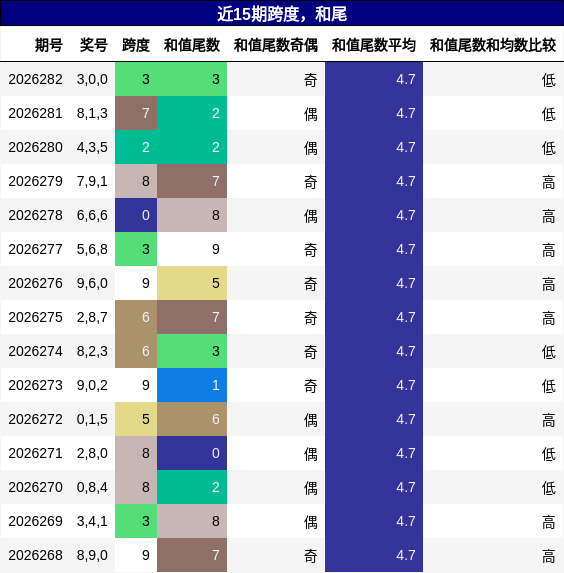Click issue number 2026275

[35, 317]
